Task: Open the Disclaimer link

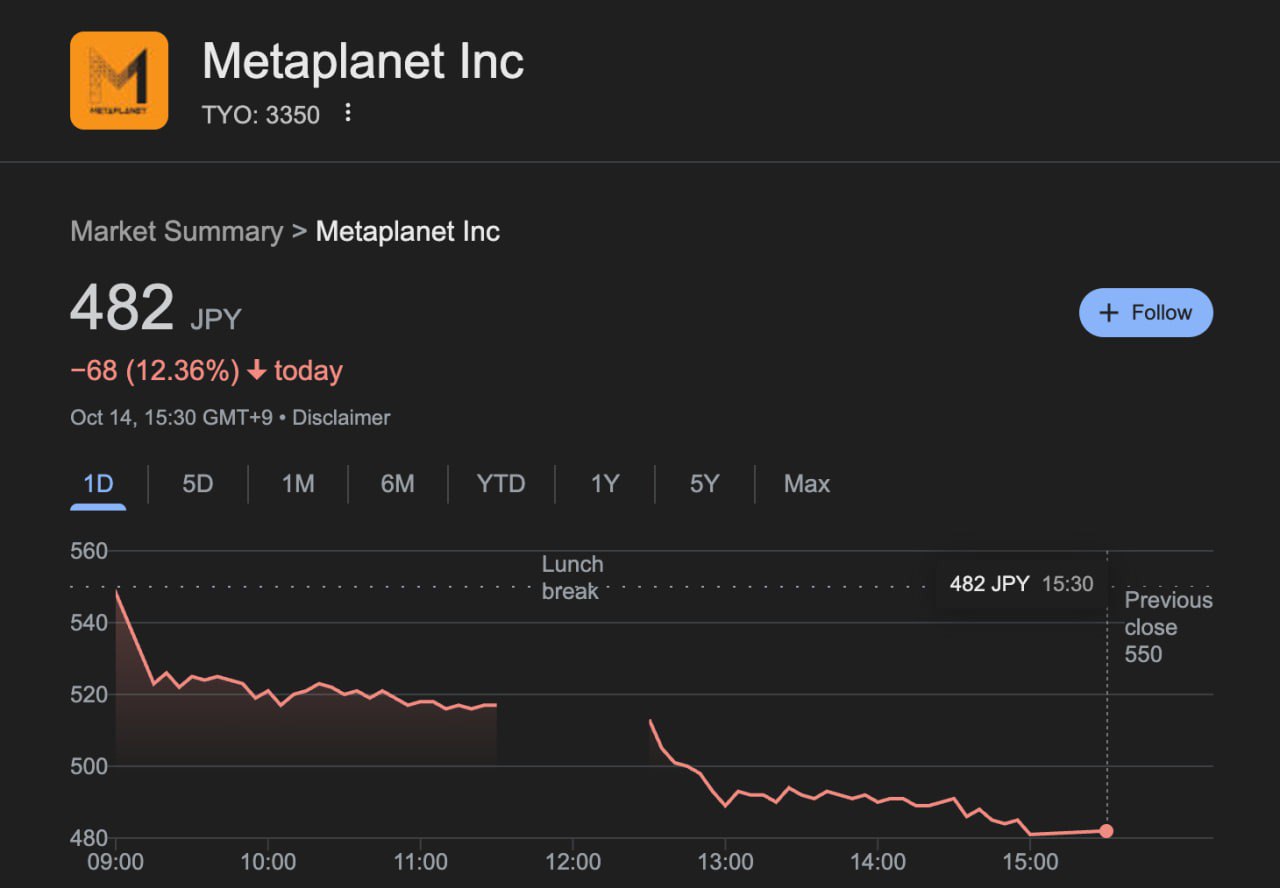Action: (x=341, y=417)
